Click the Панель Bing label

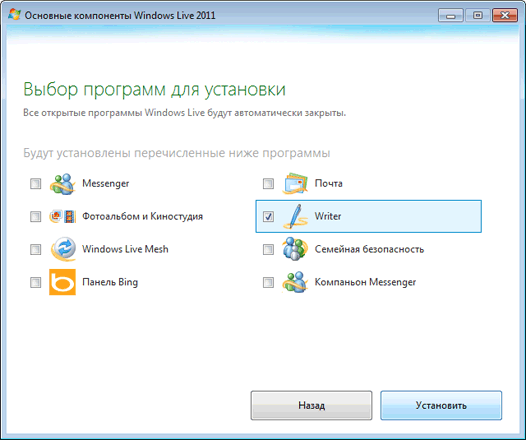point(110,282)
